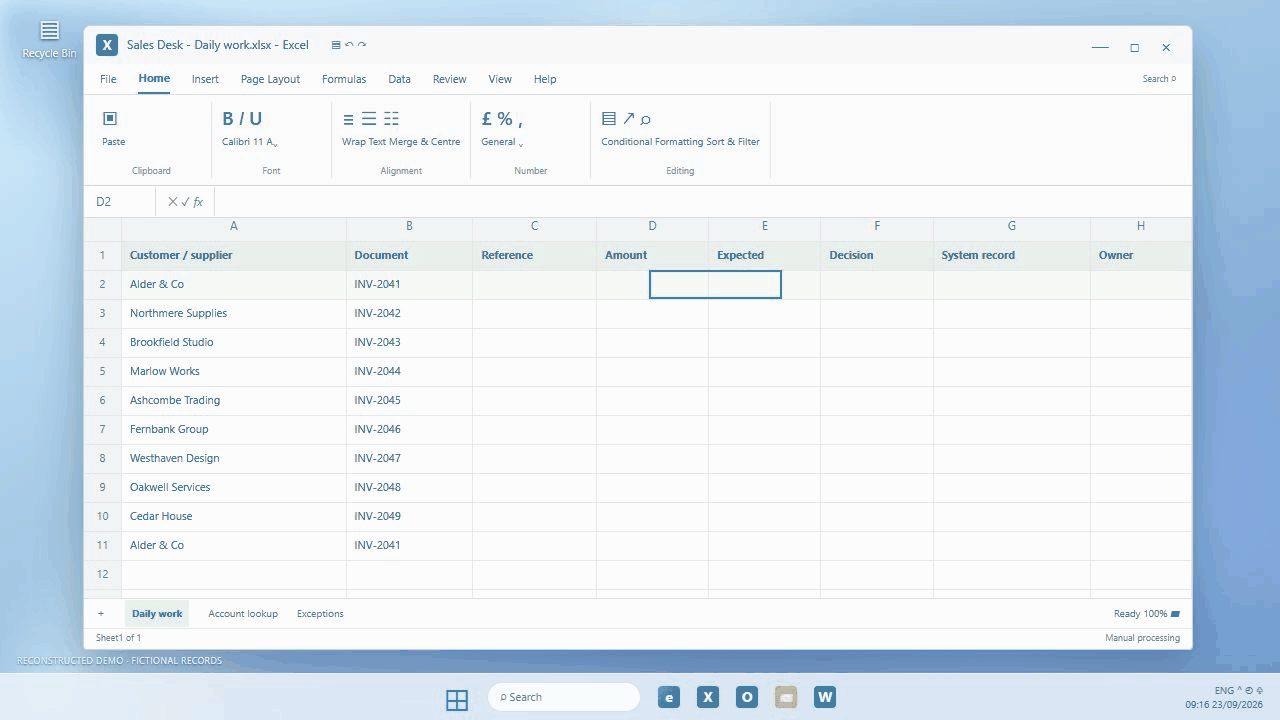Add a new sheet with the plus icon
Viewport: 1280px width, 720px height.
point(100,614)
